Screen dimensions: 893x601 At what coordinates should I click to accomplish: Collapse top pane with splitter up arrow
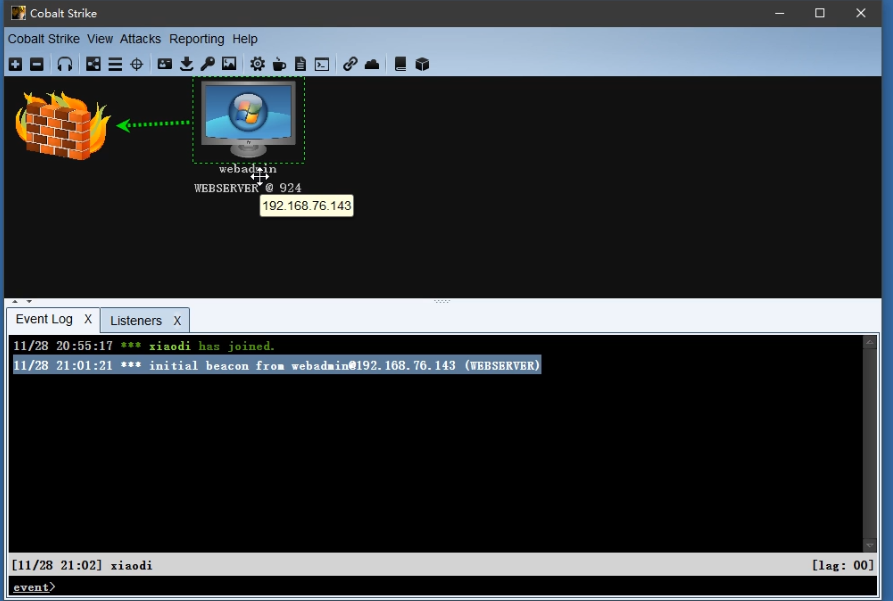click(x=15, y=301)
